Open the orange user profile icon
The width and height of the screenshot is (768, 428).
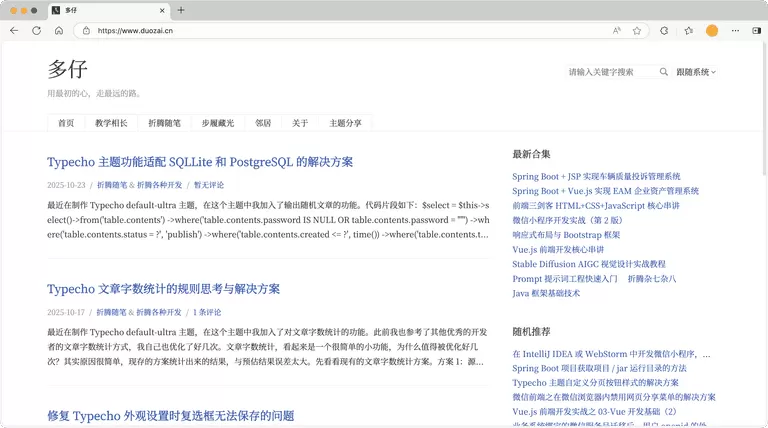[712, 31]
